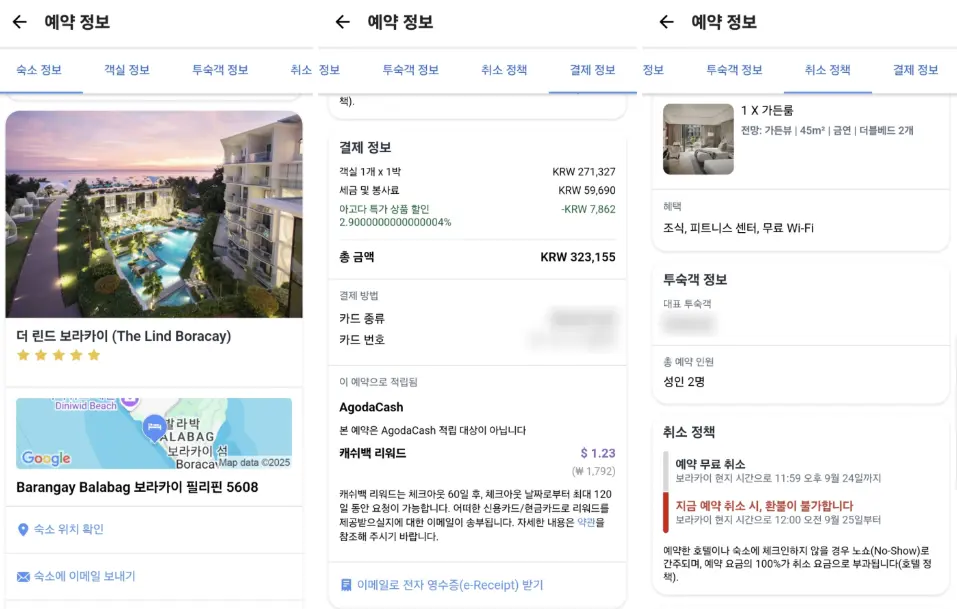The width and height of the screenshot is (957, 609).
Task: Select 숙소 정보 tab in left screen
Action: (x=39, y=70)
